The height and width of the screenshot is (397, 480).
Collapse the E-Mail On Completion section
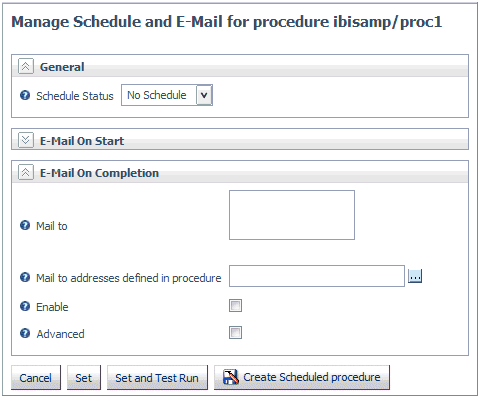pos(26,172)
